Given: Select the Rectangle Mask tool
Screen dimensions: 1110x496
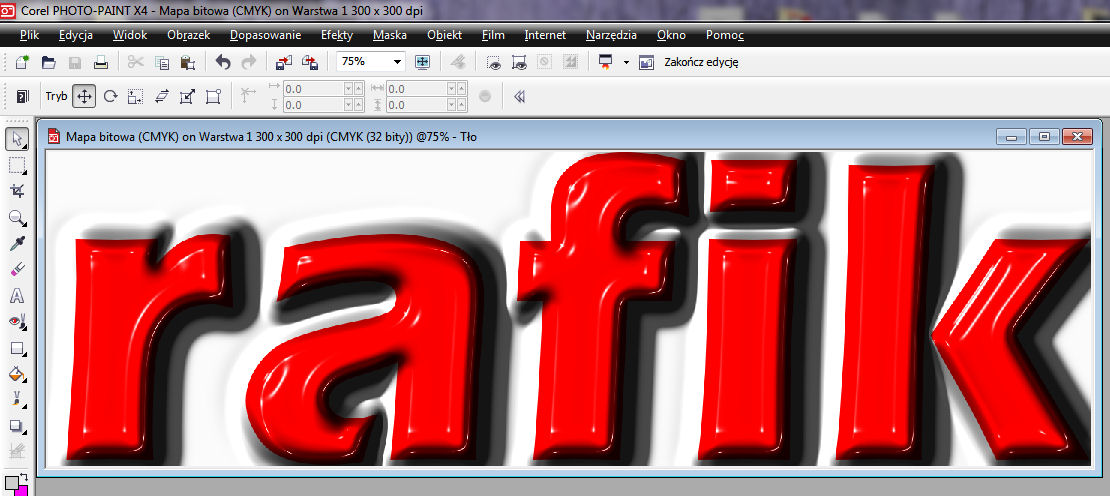Looking at the screenshot, I should tap(17, 165).
